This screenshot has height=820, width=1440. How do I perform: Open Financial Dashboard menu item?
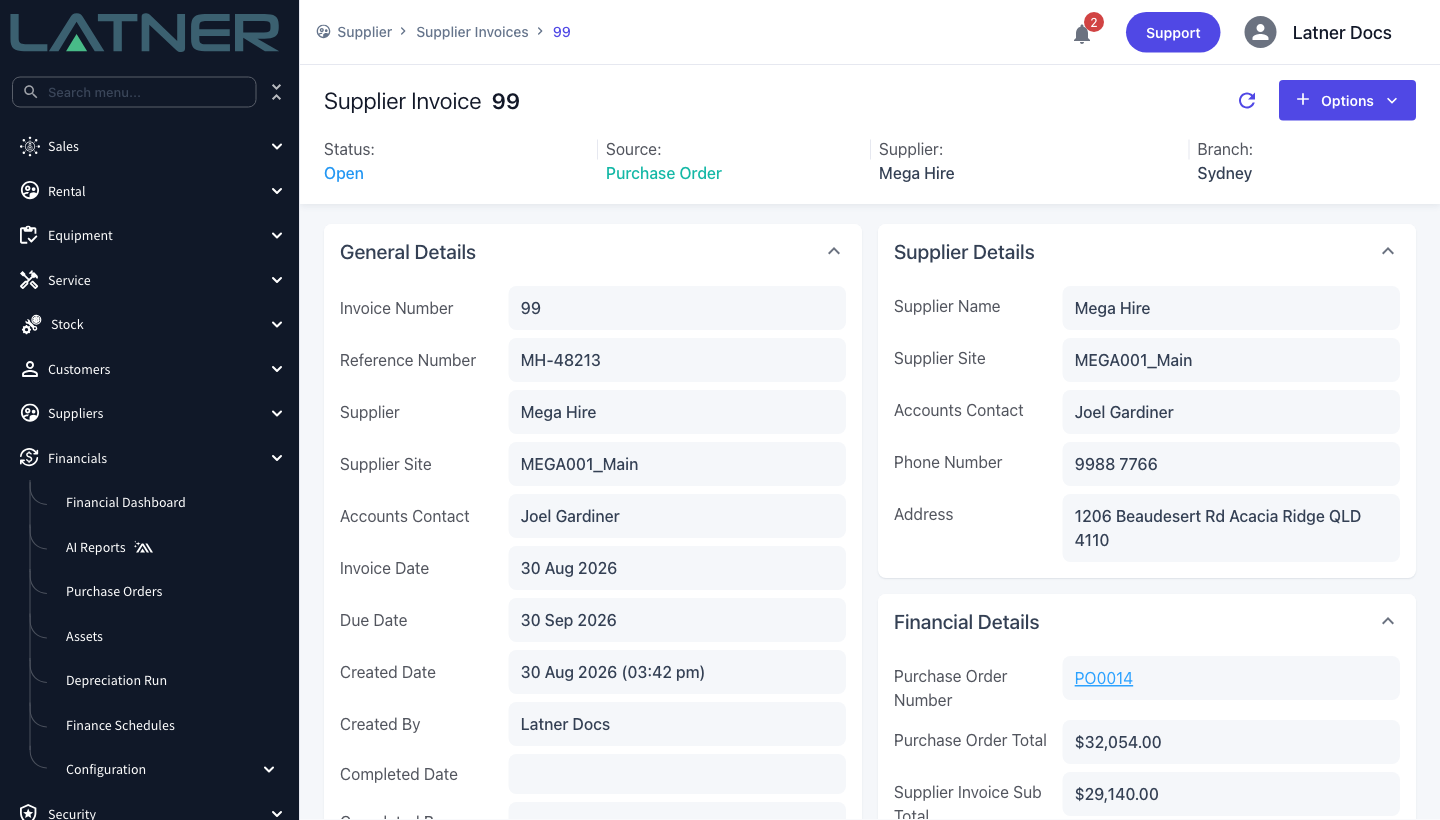coord(126,502)
